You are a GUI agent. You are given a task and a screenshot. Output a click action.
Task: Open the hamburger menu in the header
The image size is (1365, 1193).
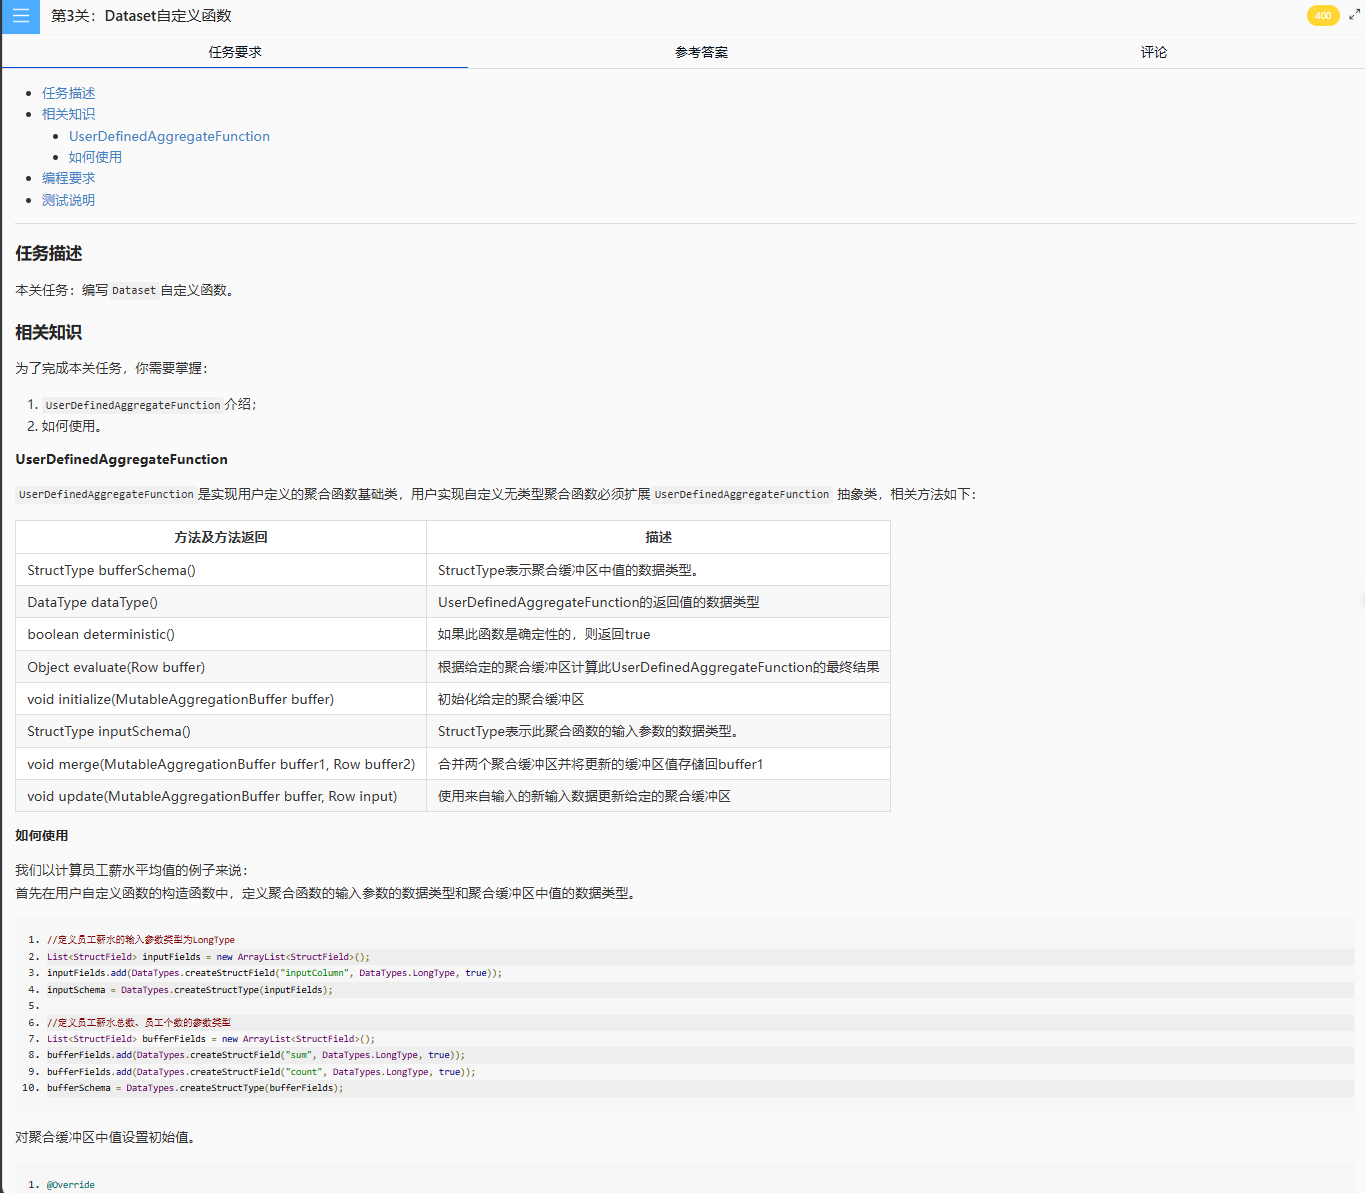click(x=20, y=16)
